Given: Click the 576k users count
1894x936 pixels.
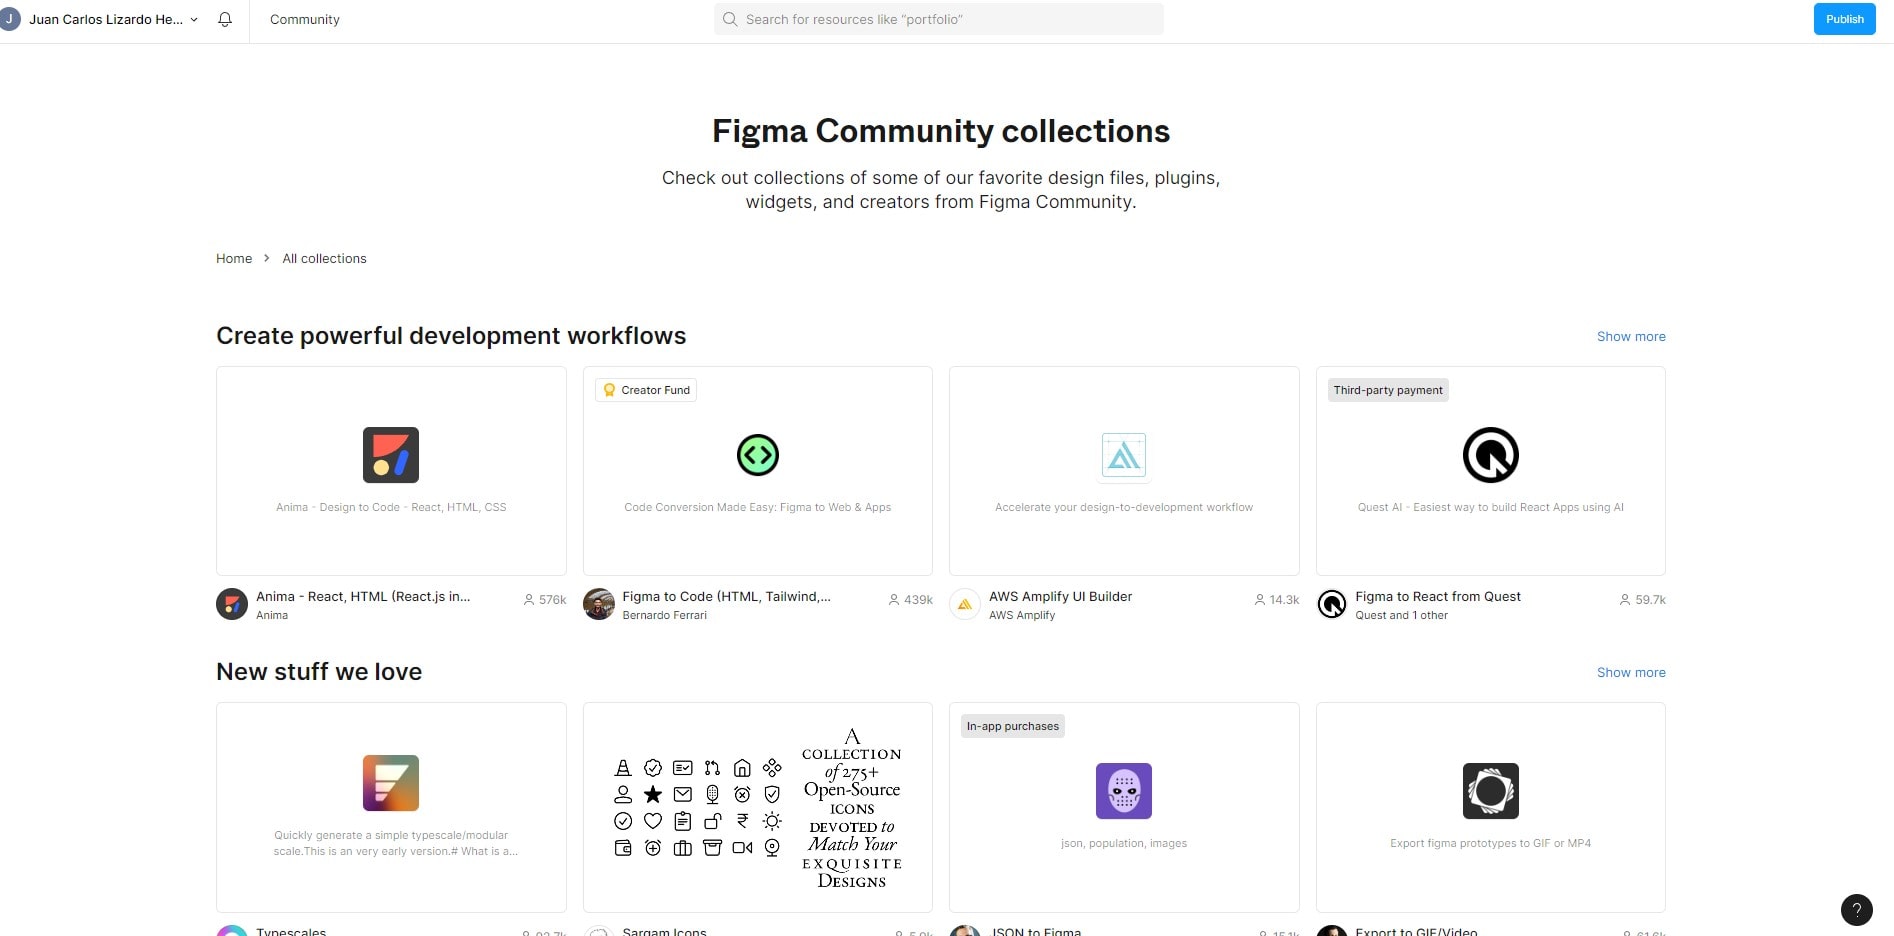Looking at the screenshot, I should pyautogui.click(x=545, y=600).
